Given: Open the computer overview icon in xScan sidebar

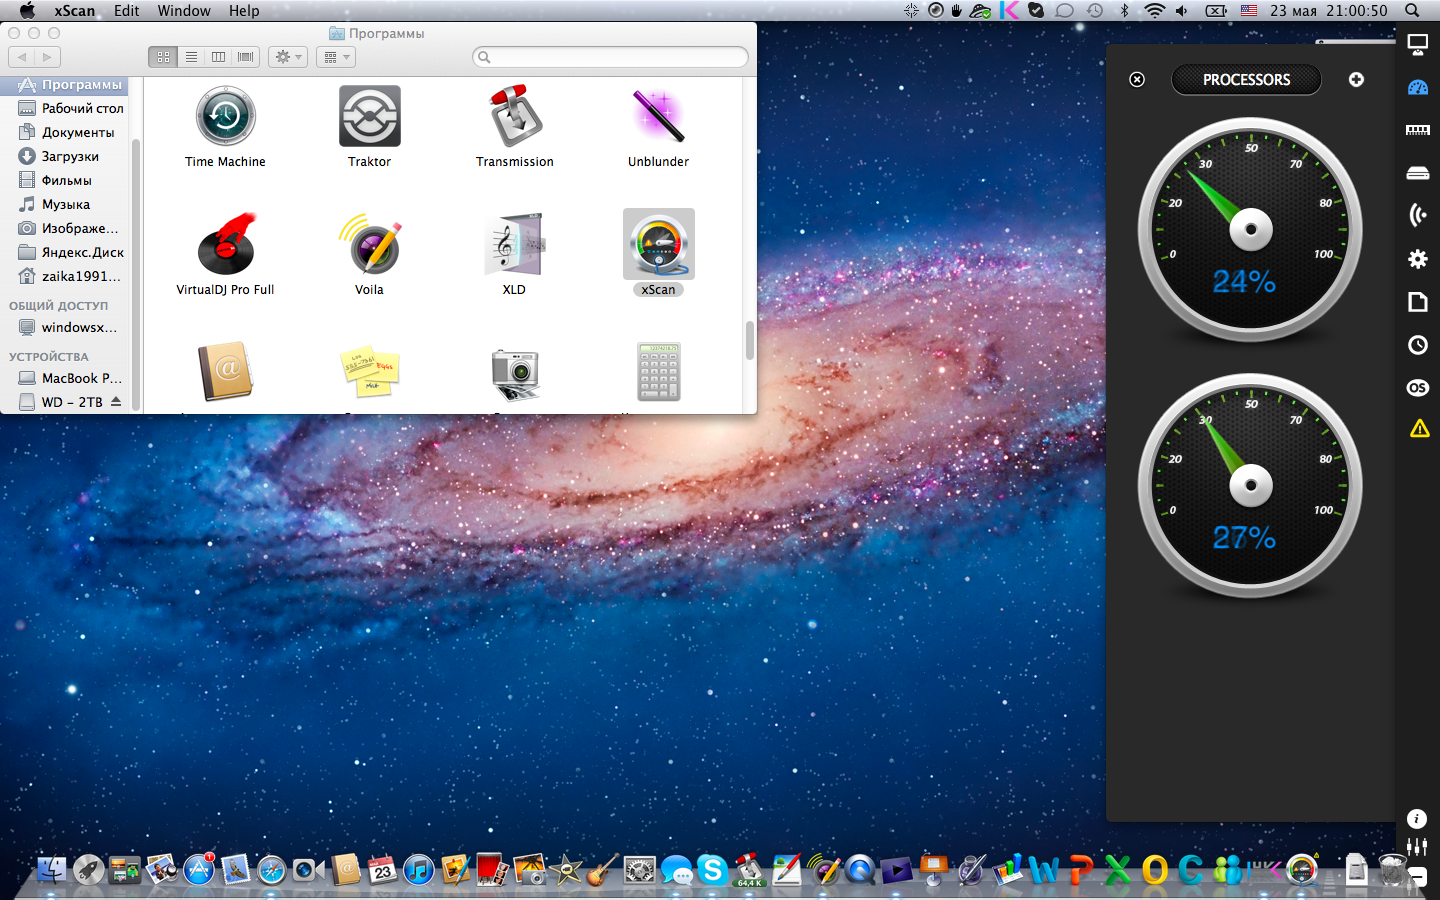Looking at the screenshot, I should click(x=1417, y=44).
